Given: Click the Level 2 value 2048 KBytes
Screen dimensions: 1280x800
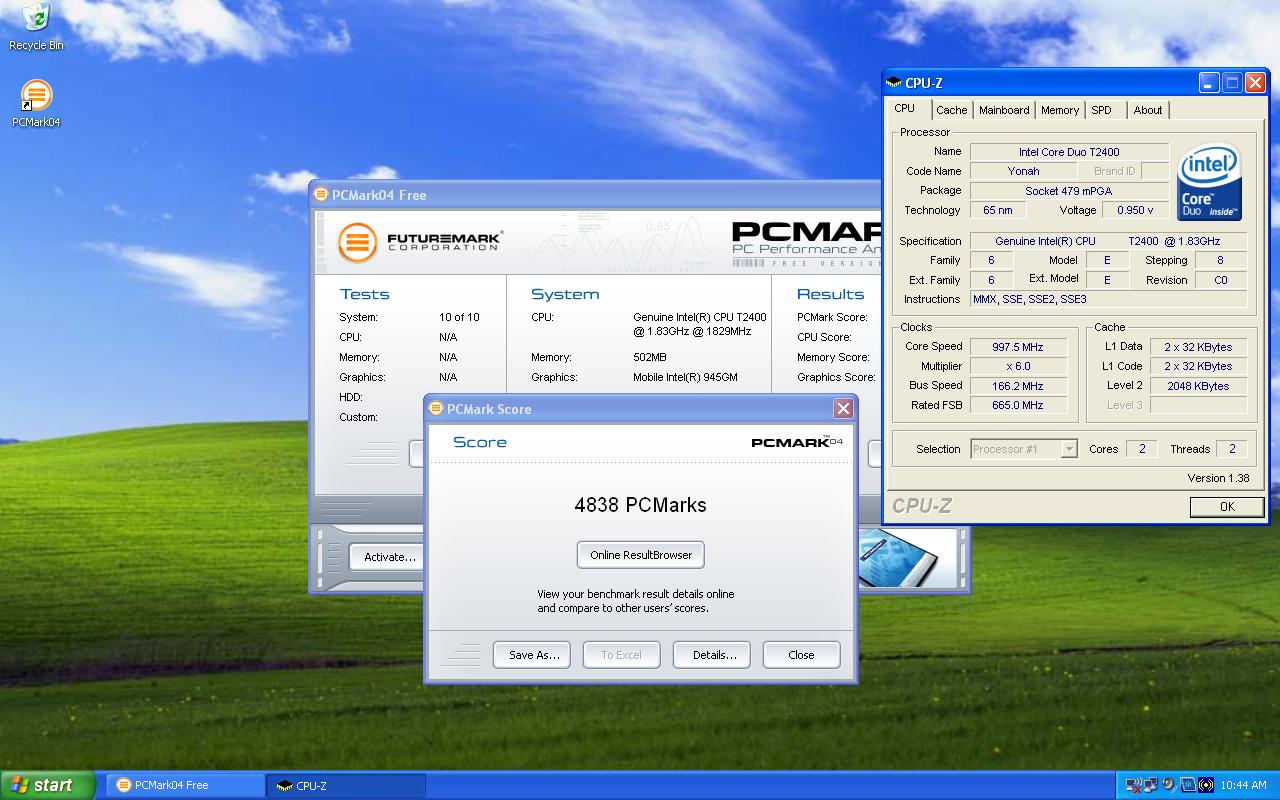Looking at the screenshot, I should [x=1198, y=386].
